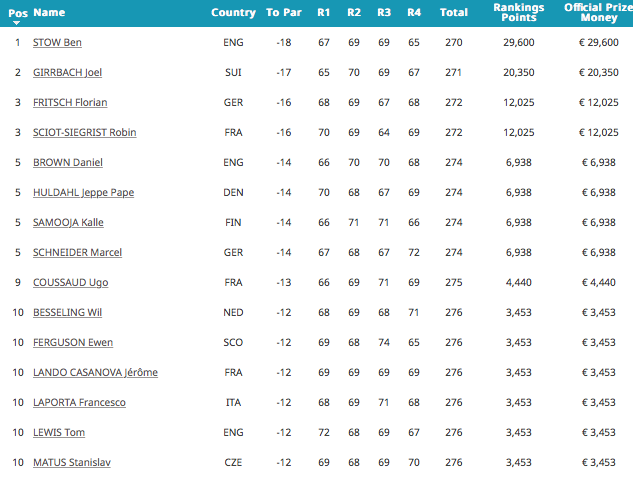The image size is (633, 479).
Task: Open BROWN Daniel player link
Action: coord(68,162)
